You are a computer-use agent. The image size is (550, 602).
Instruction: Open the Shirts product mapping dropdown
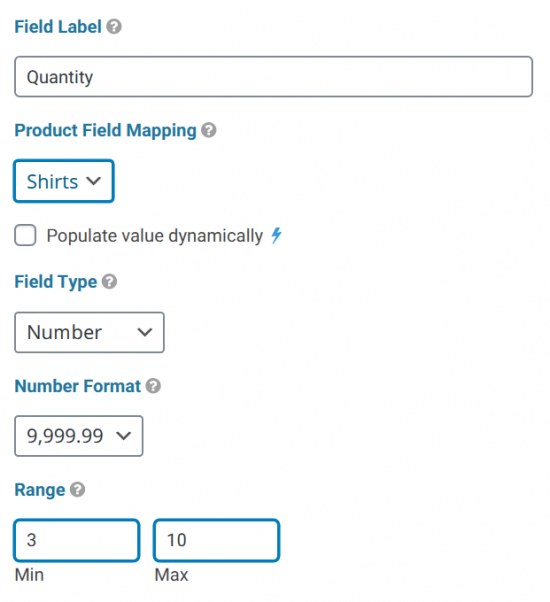point(64,181)
